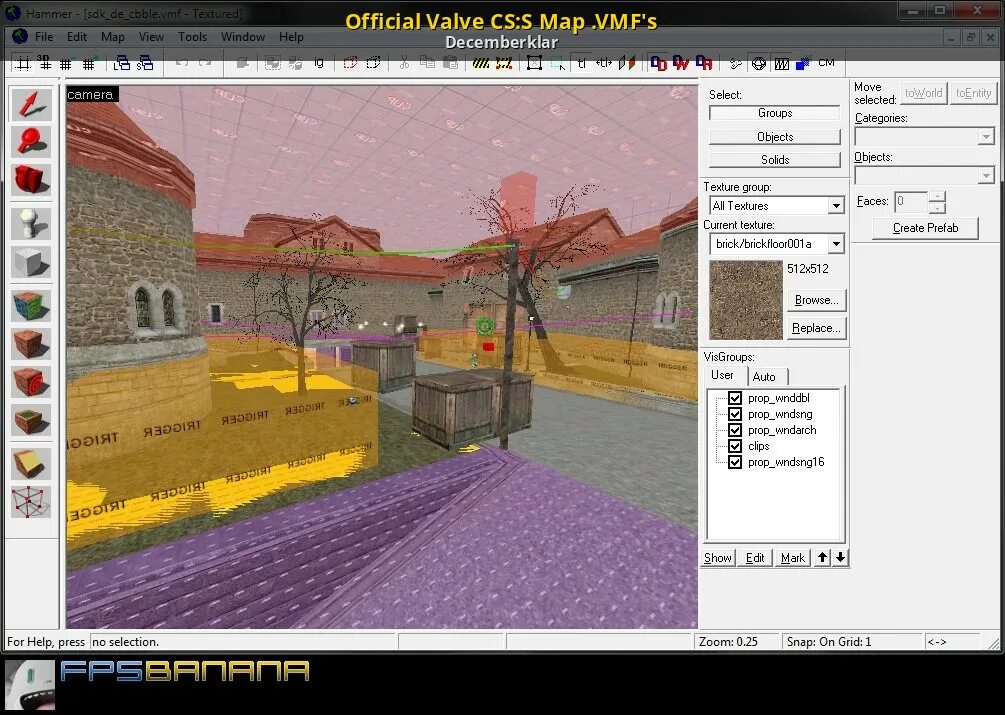The height and width of the screenshot is (715, 1005).
Task: Click the Objects select button
Action: click(x=775, y=136)
